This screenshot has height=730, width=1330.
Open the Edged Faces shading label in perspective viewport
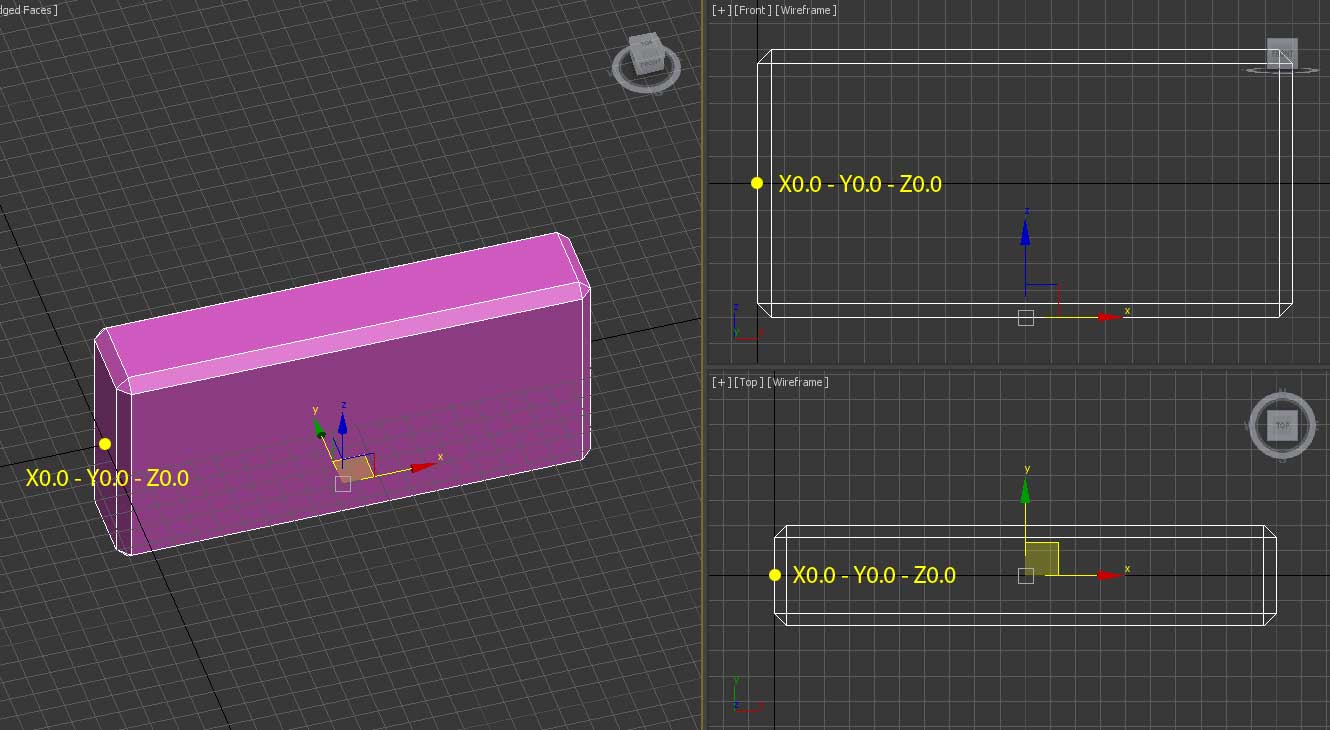tap(29, 10)
